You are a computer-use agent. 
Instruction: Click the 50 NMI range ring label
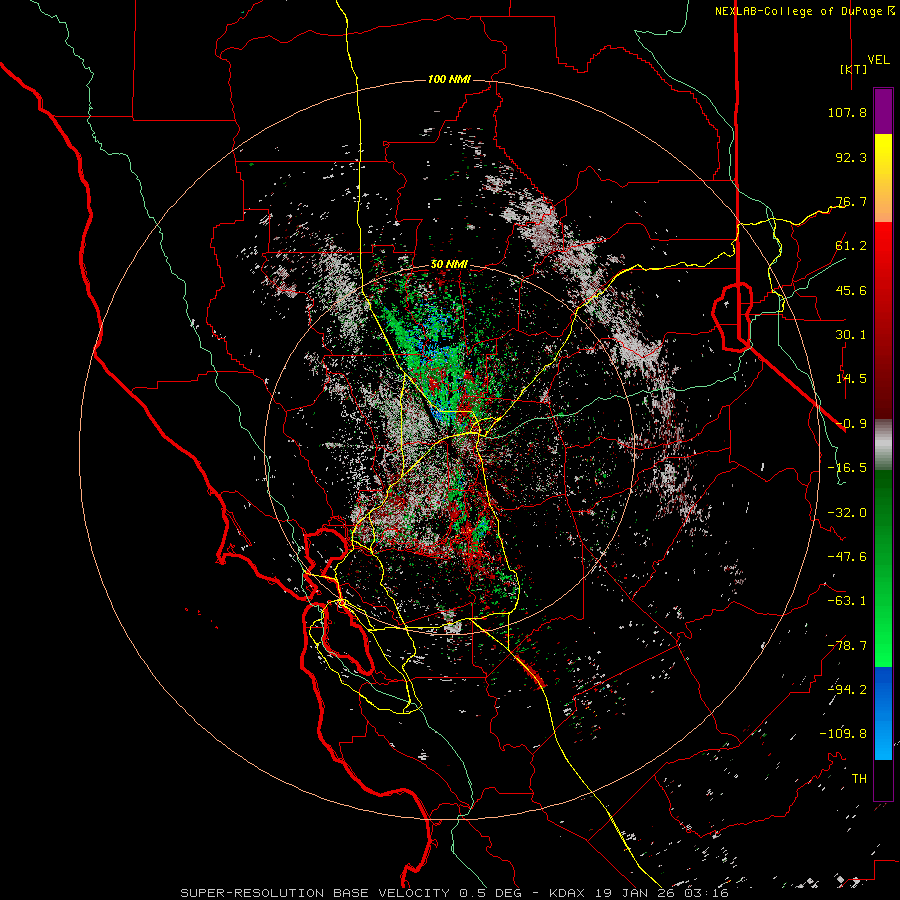[x=449, y=265]
